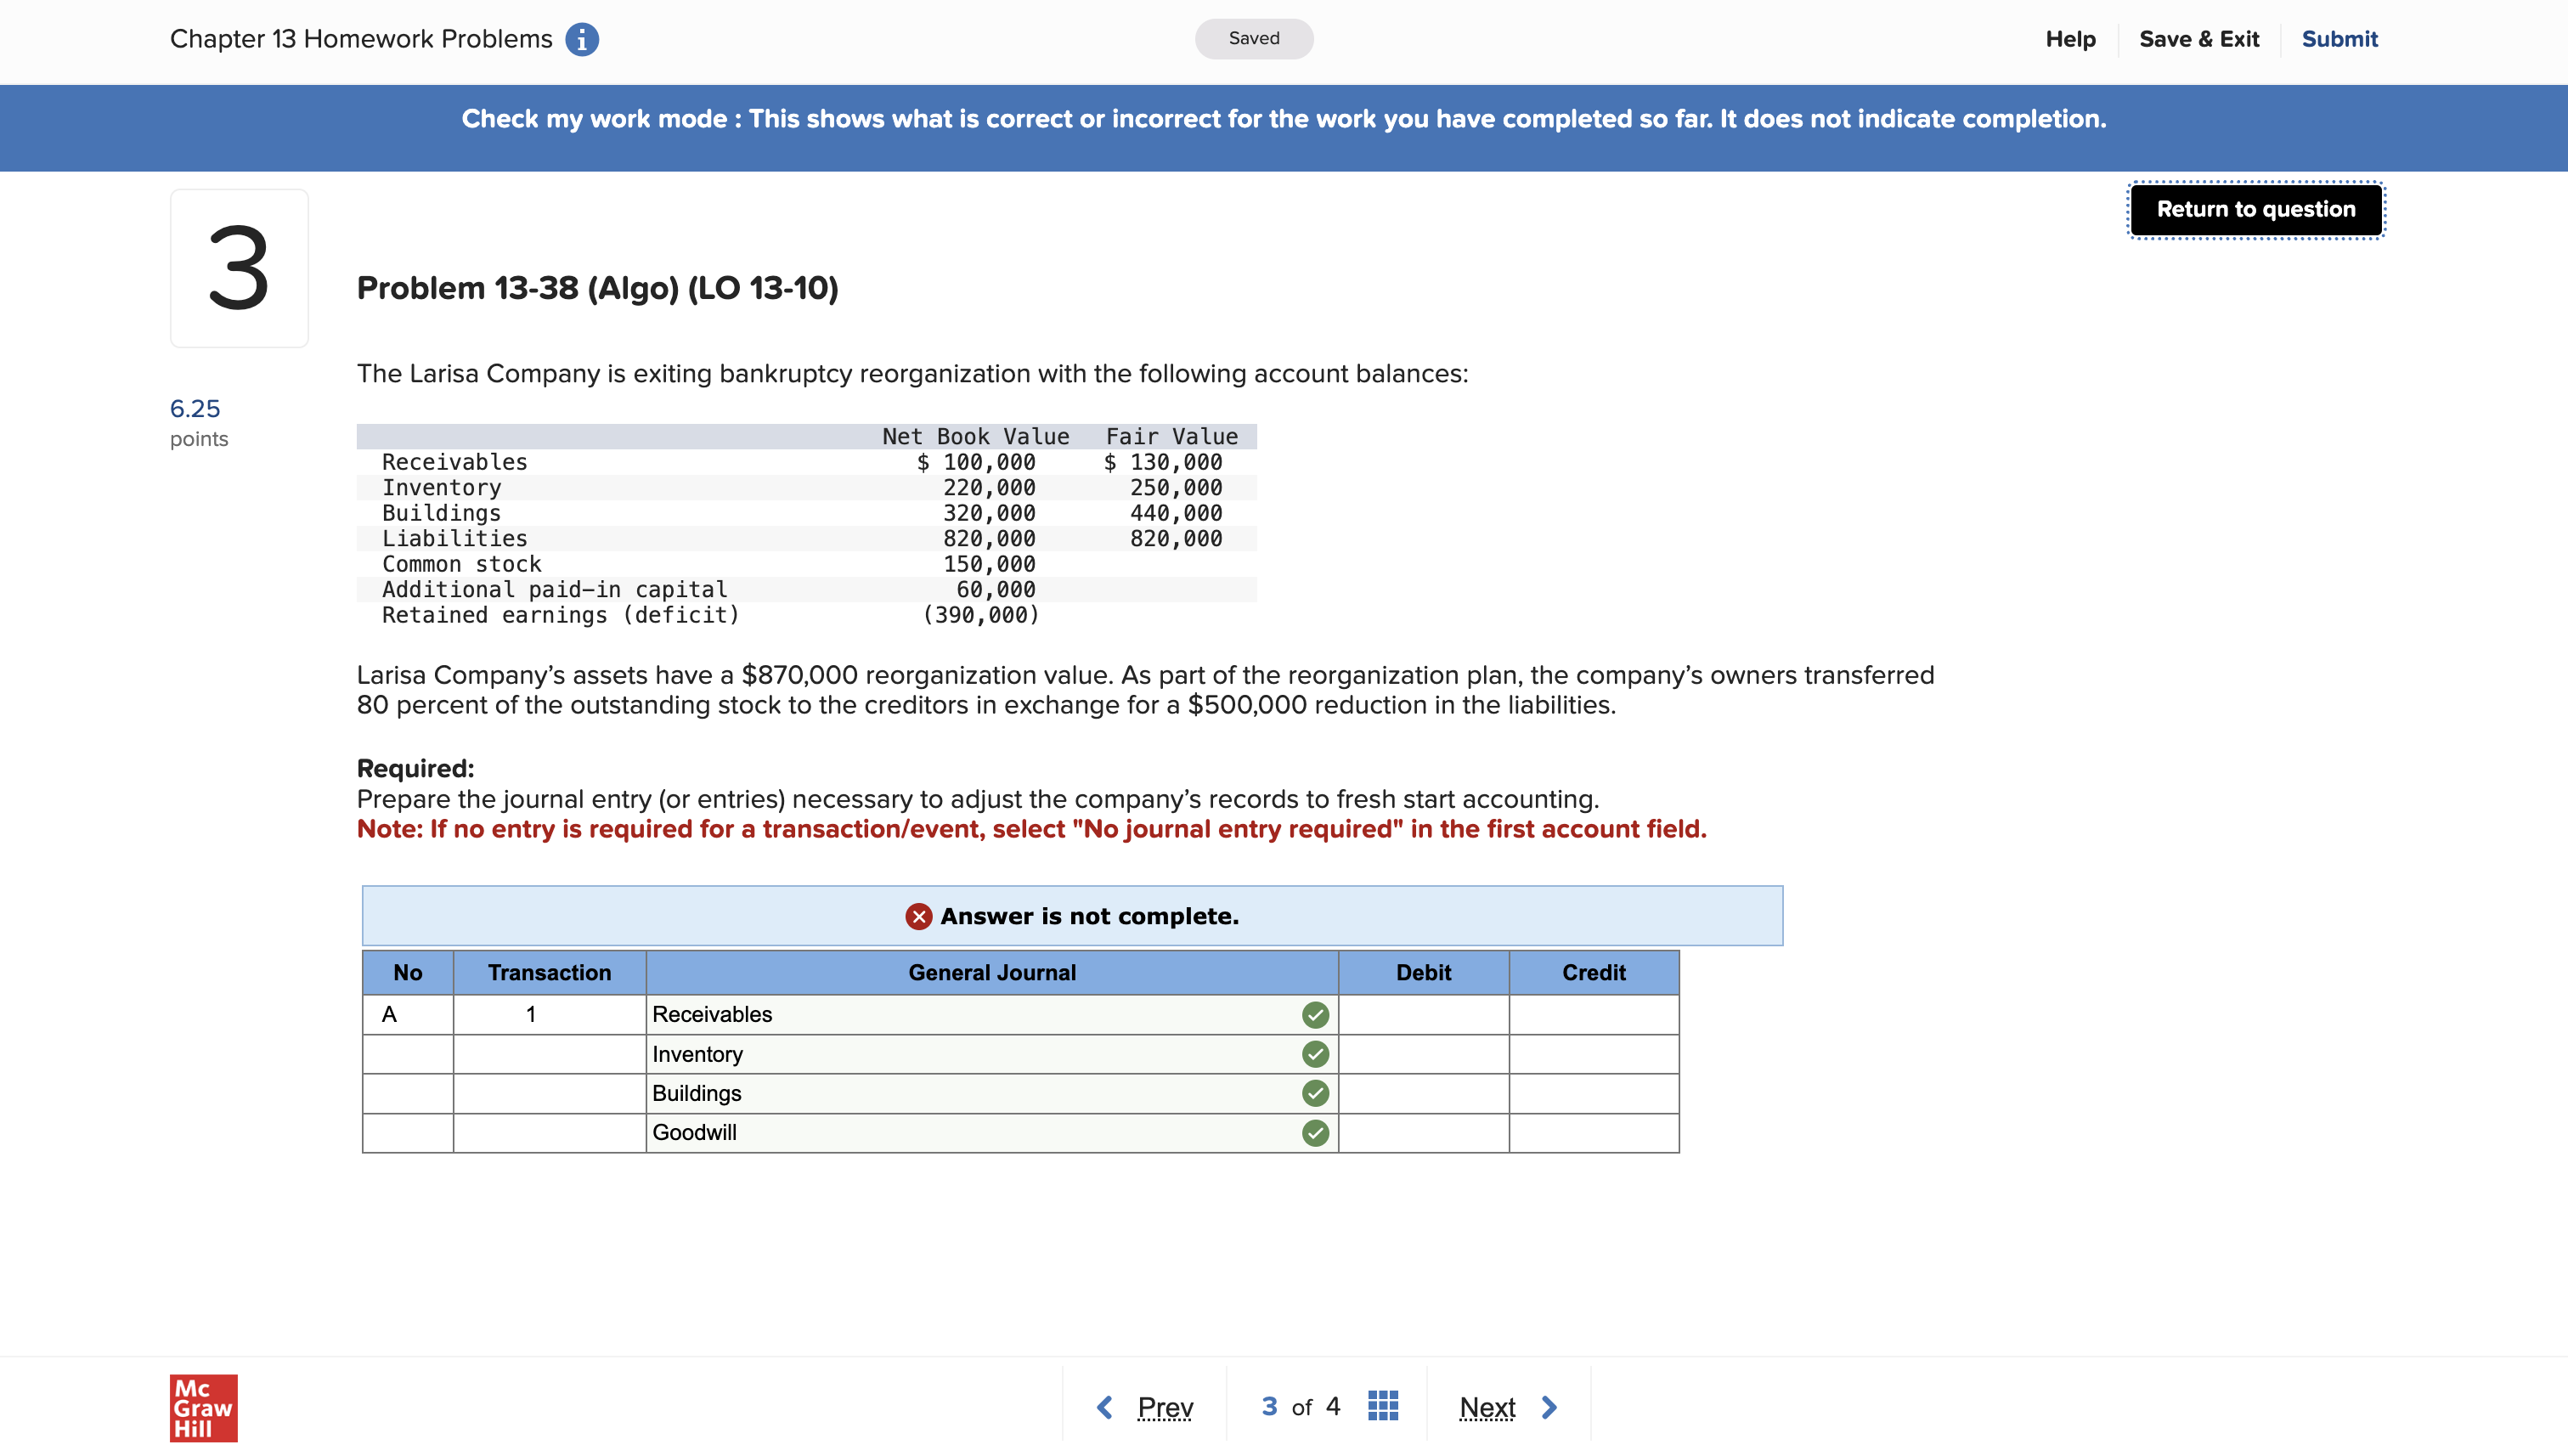Click the Debit field for Receivables
Viewport: 2568px width, 1456px height.
coord(1424,1014)
